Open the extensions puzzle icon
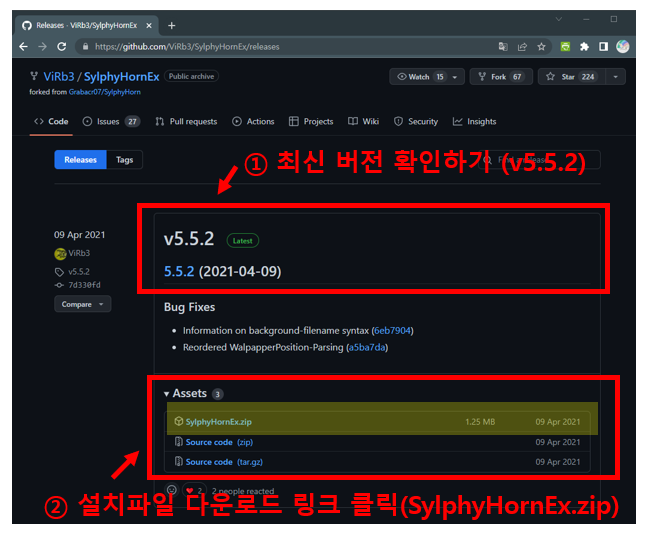This screenshot has height=535, width=649. click(x=584, y=47)
